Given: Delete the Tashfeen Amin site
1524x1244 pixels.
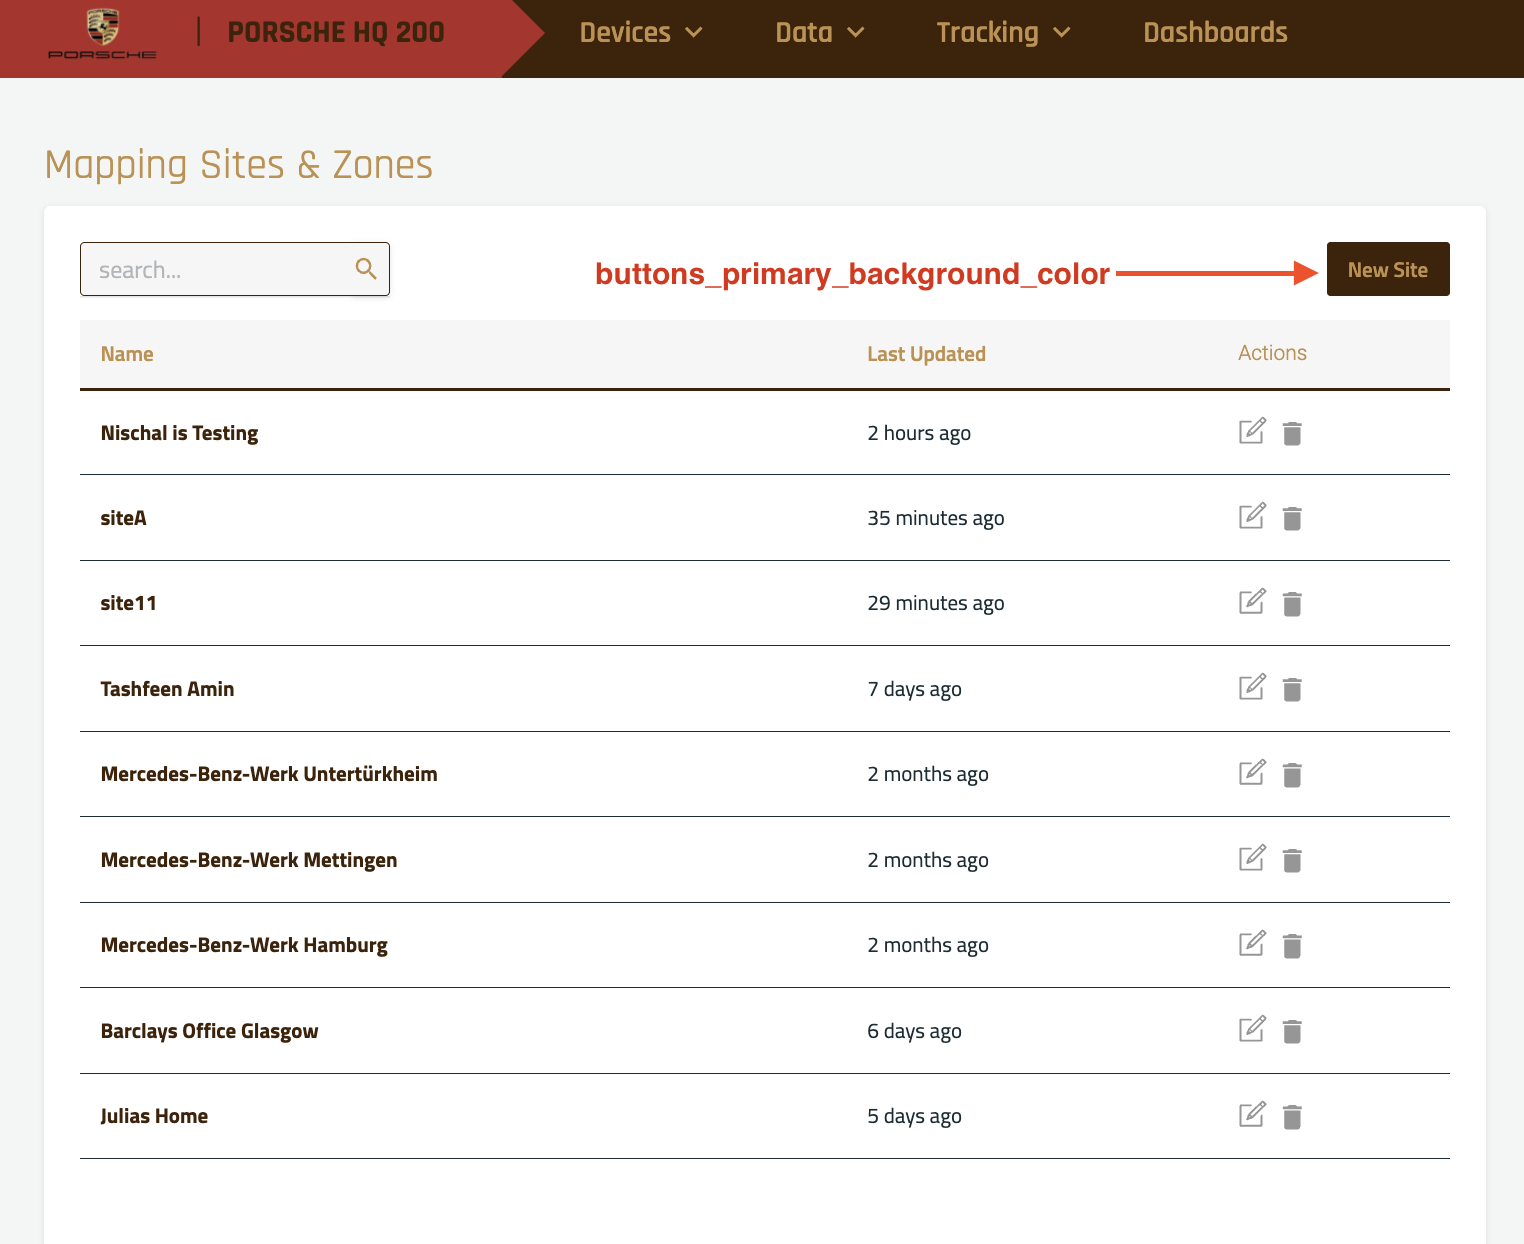Looking at the screenshot, I should (1292, 689).
